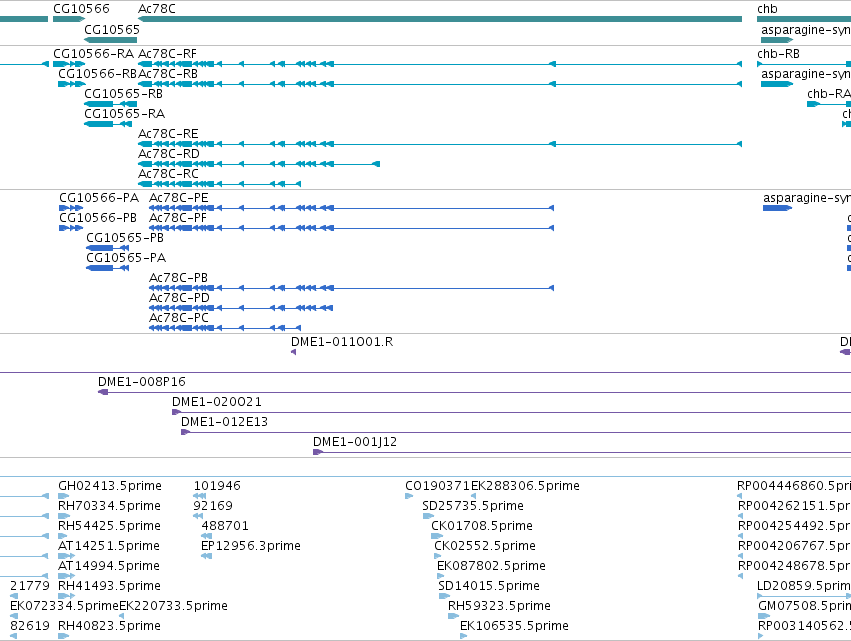Click EST EK106535.5prime
Screen dimensions: 851x641
click(x=463, y=636)
